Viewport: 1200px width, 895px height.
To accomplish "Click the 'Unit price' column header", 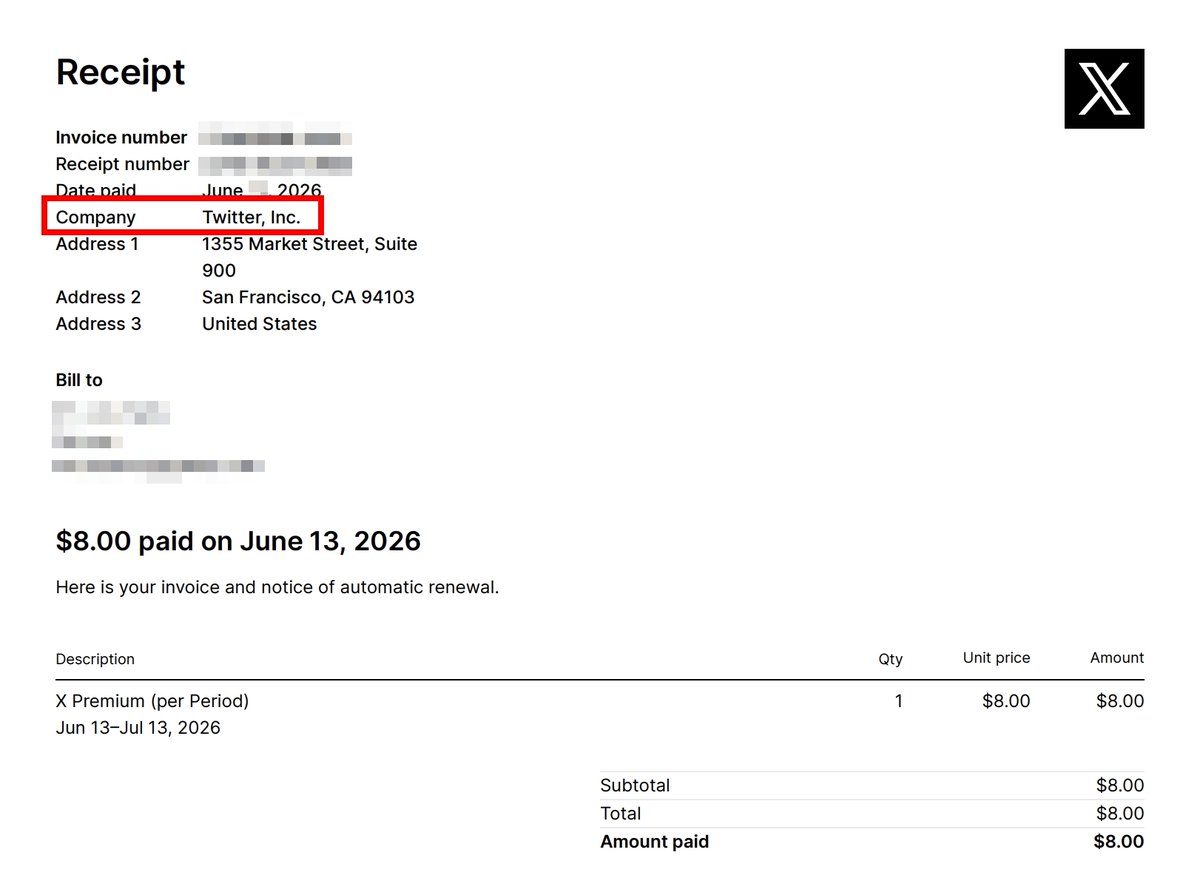I will [996, 658].
